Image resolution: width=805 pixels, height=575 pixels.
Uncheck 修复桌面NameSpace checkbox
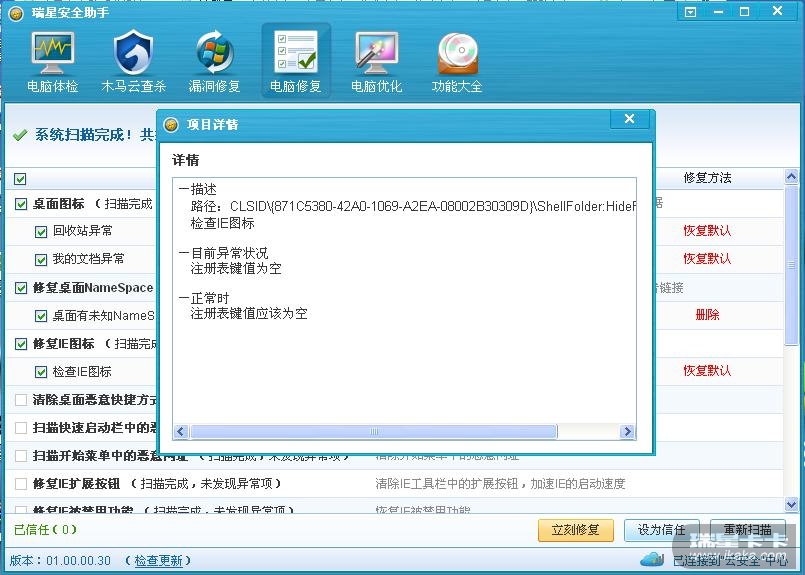coord(21,288)
